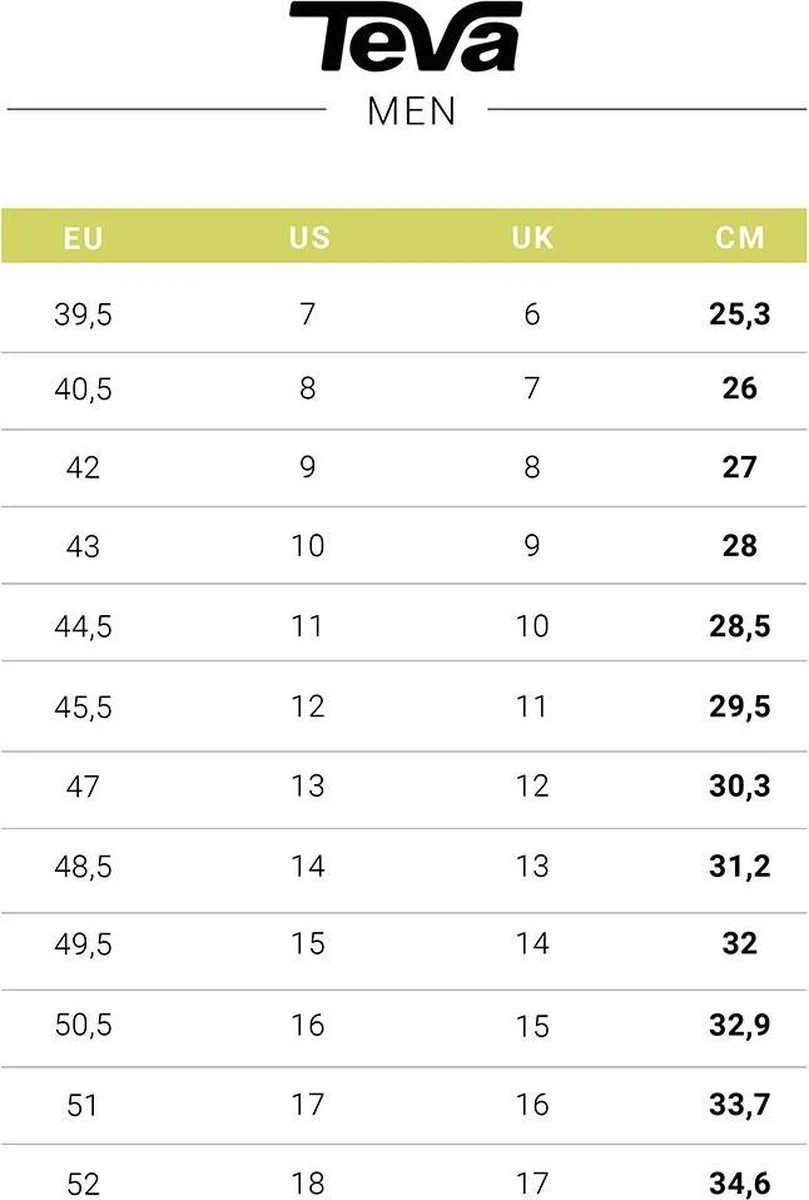Click EU size 45,5 cell
This screenshot has height=1200, width=809.
(x=83, y=707)
